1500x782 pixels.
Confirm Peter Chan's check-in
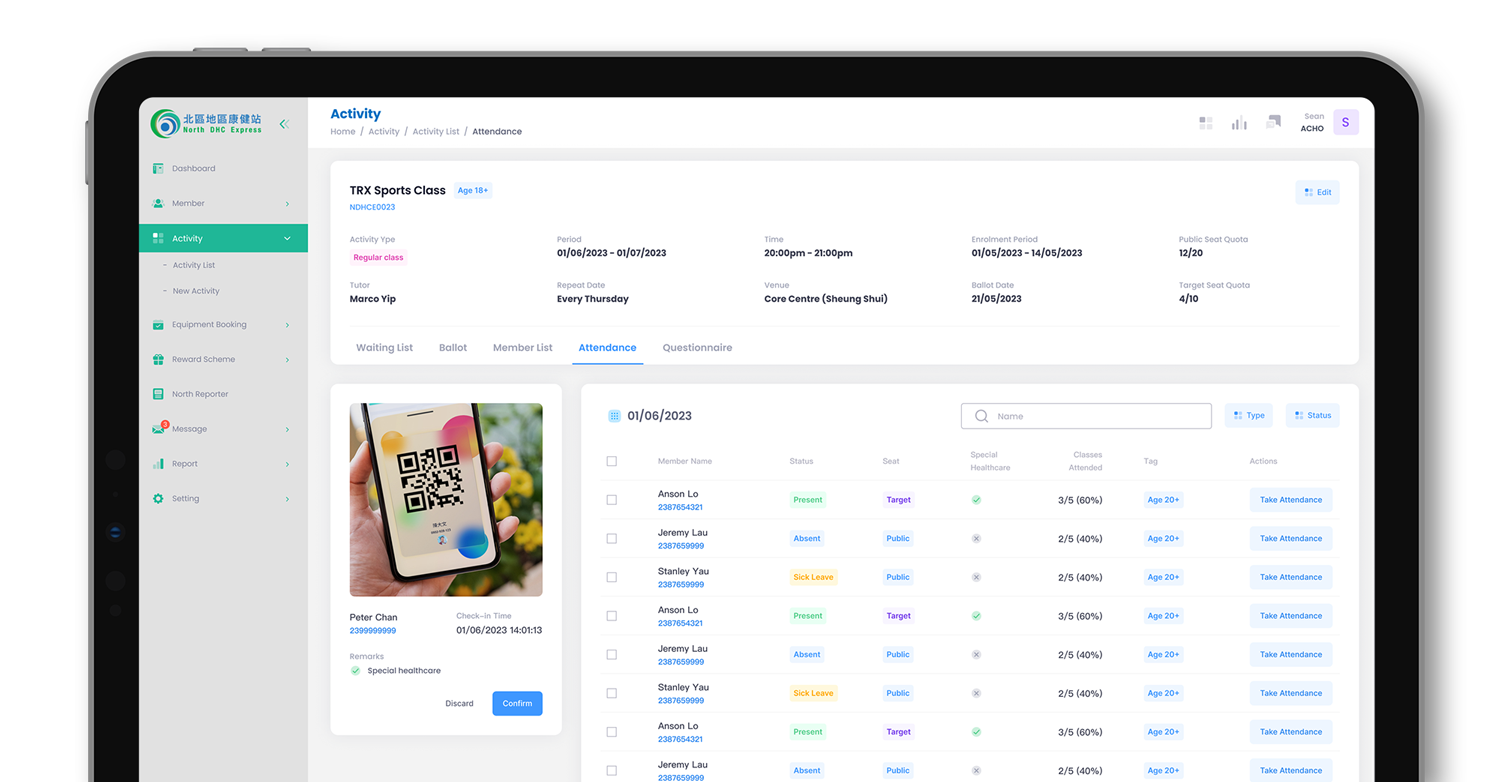coord(517,703)
